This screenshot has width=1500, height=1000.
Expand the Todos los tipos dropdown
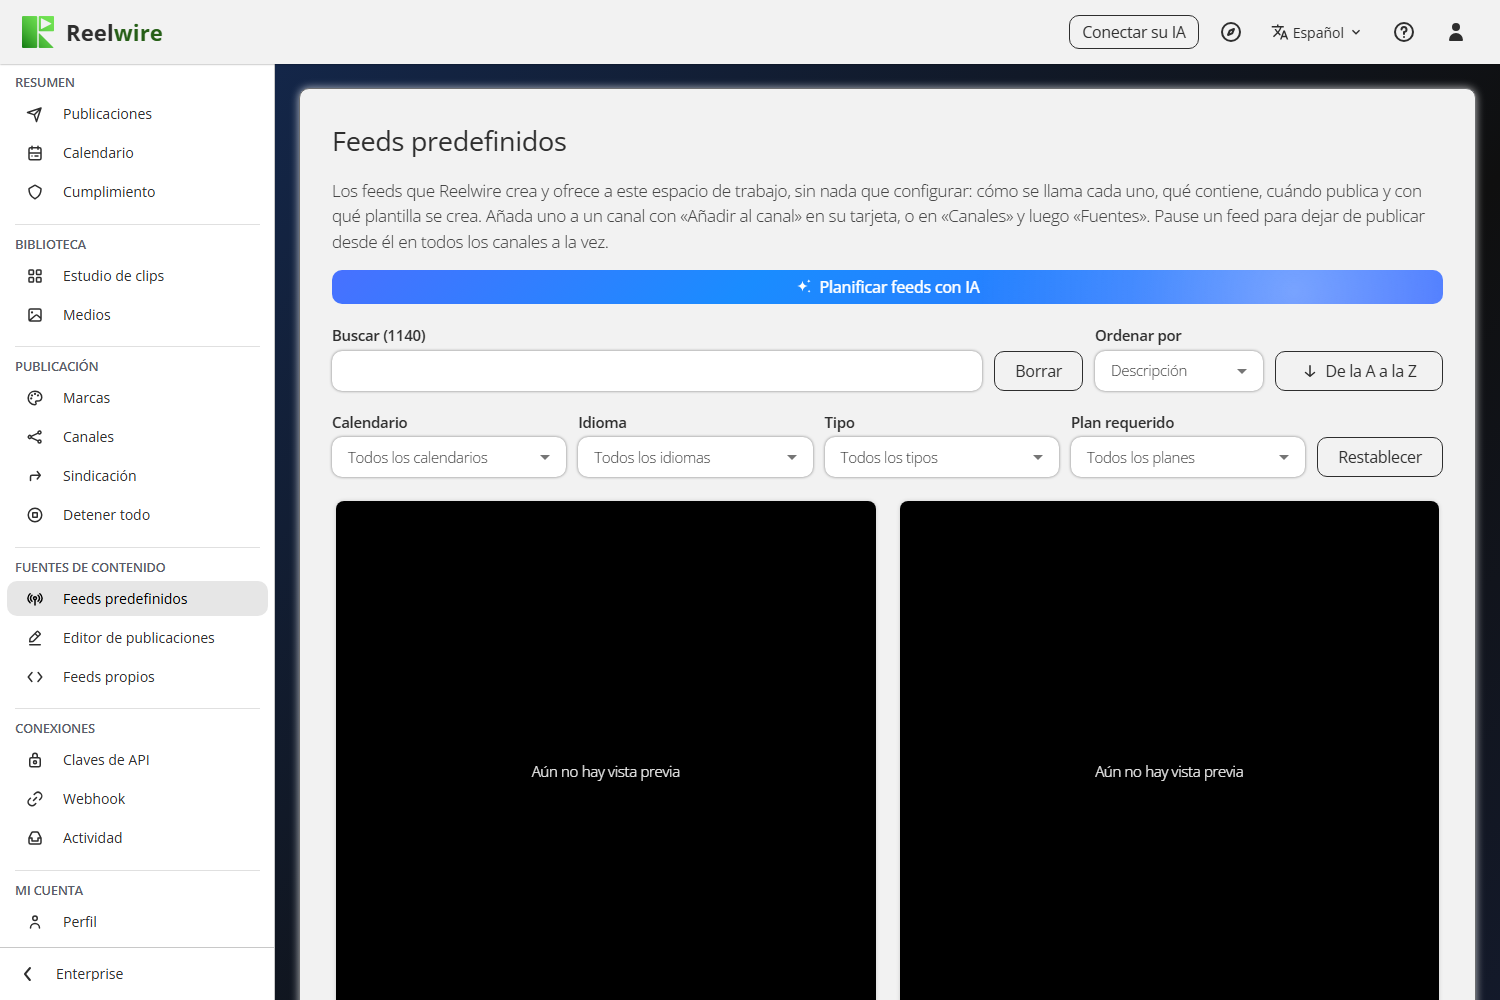(942, 457)
